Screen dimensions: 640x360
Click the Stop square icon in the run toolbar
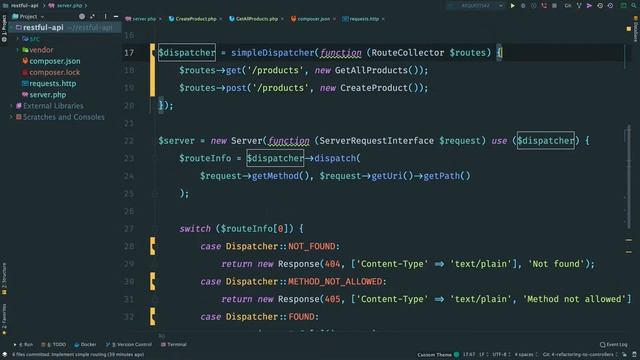[x=554, y=6]
